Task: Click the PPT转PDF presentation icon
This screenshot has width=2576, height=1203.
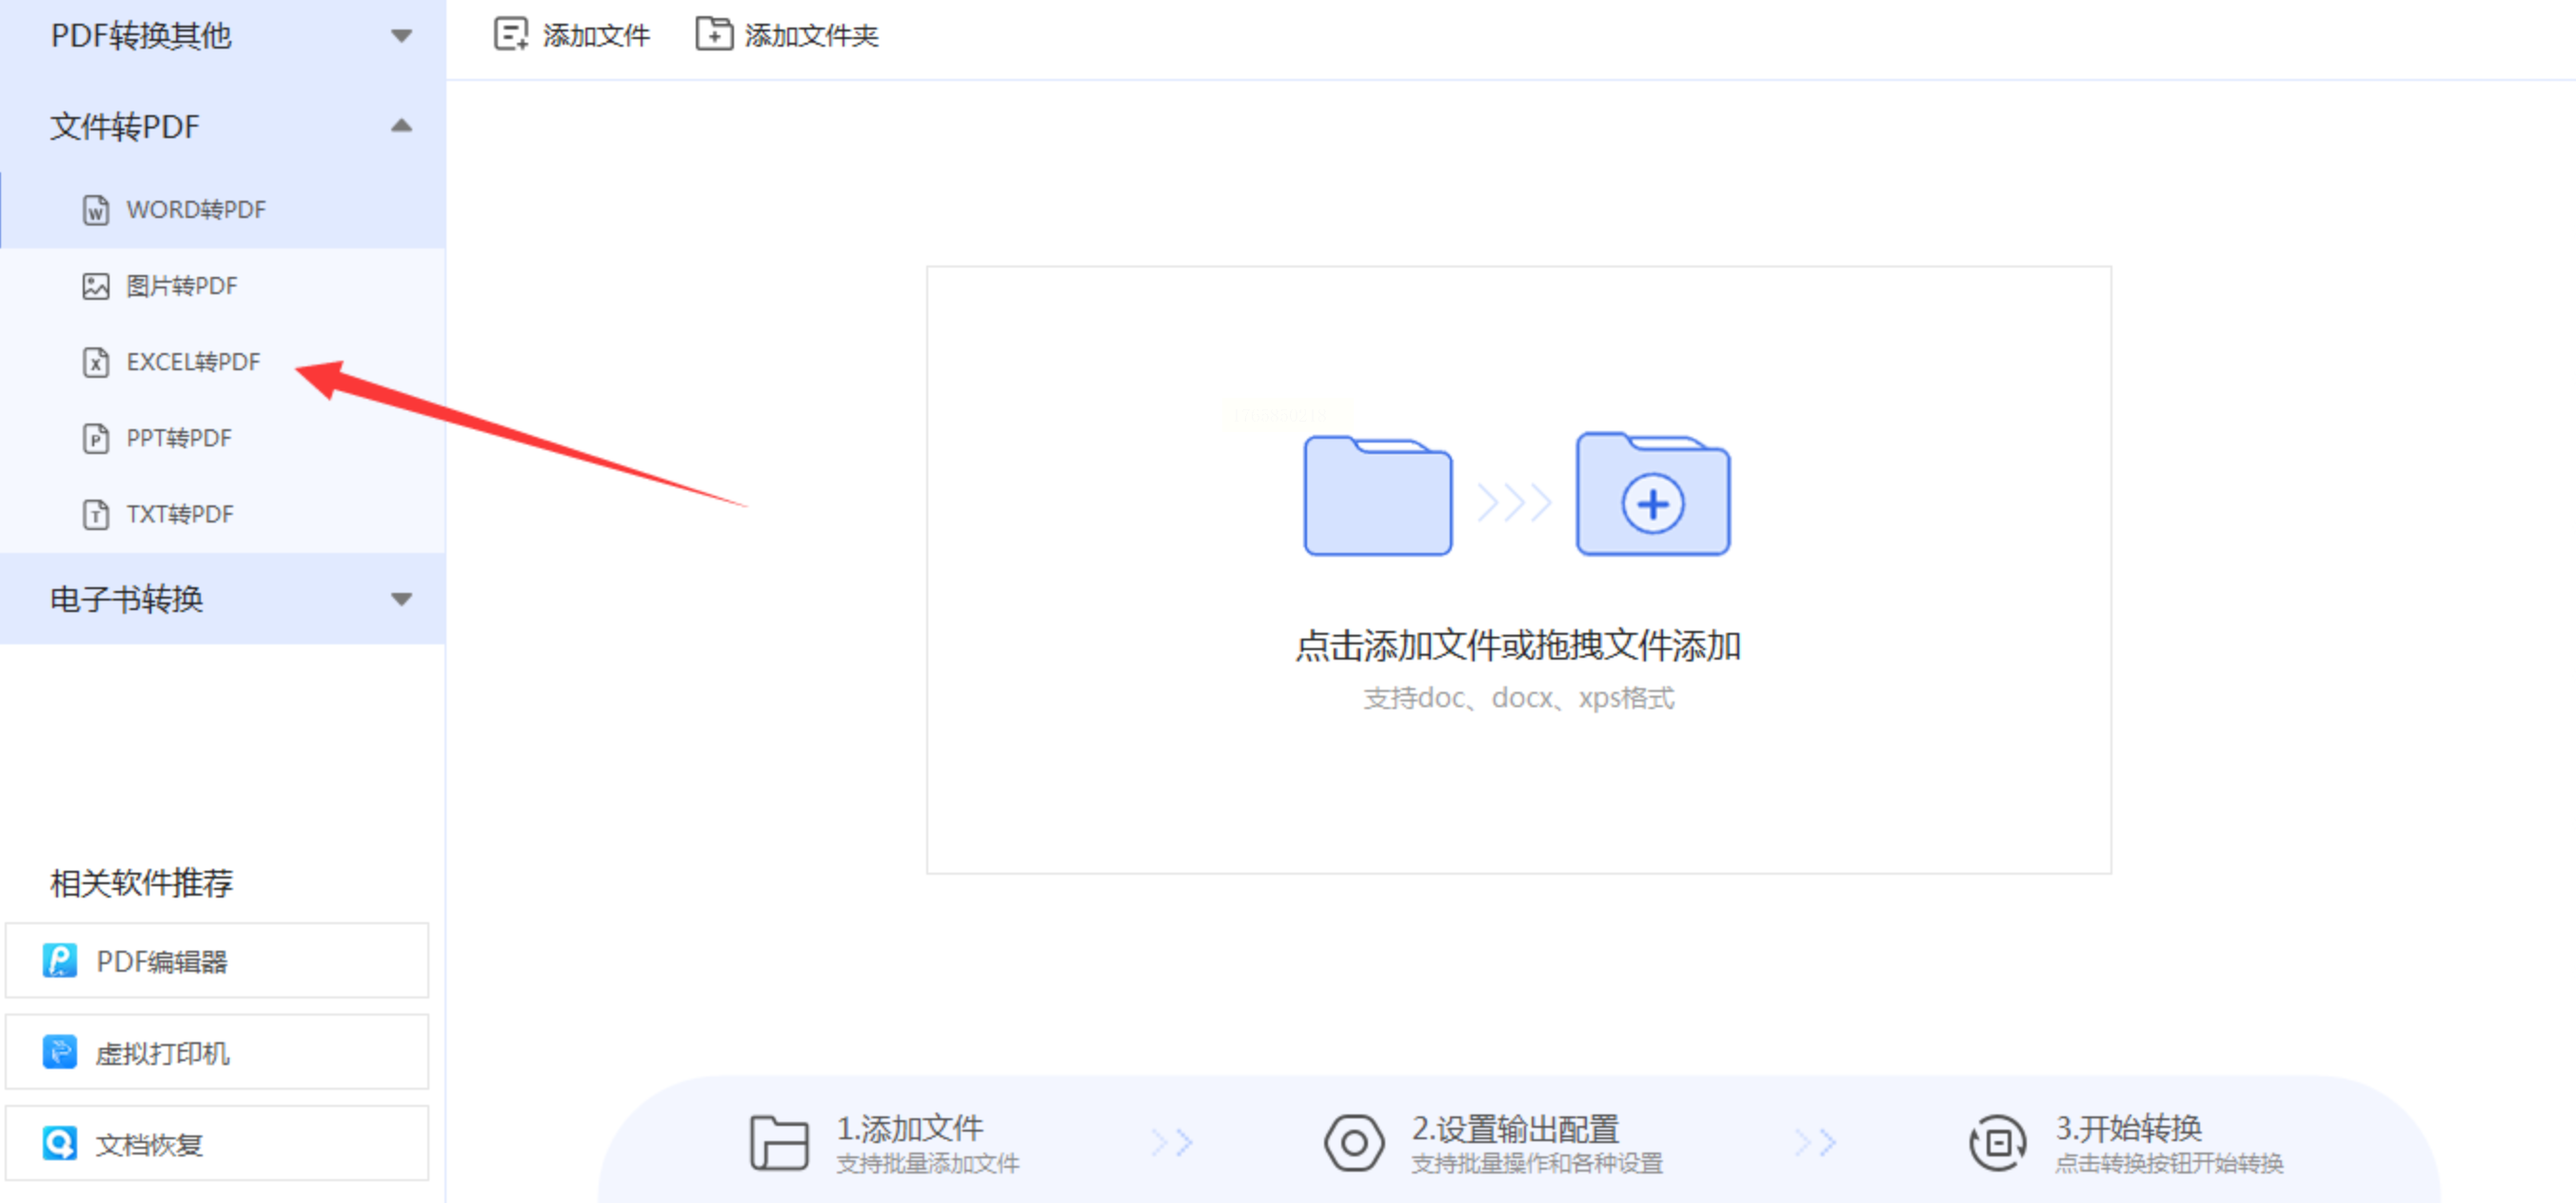Action: [95, 438]
